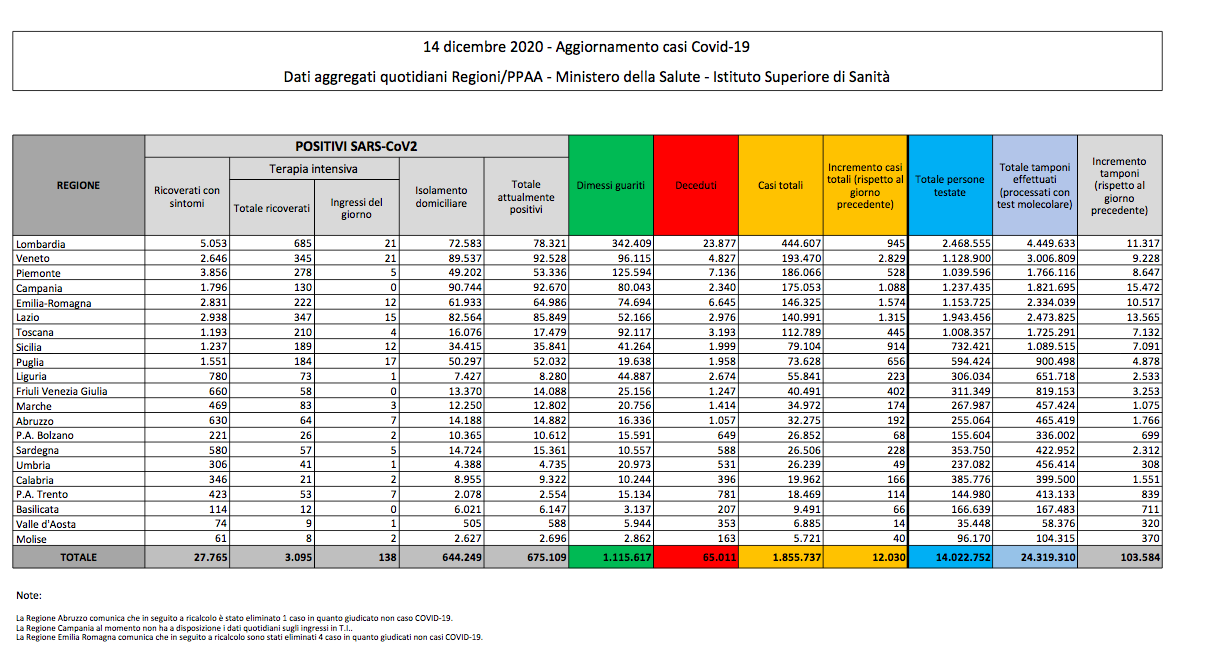Select the Isolamento domiciliare column header
Viewport: 1205px width, 662px height.
click(441, 197)
